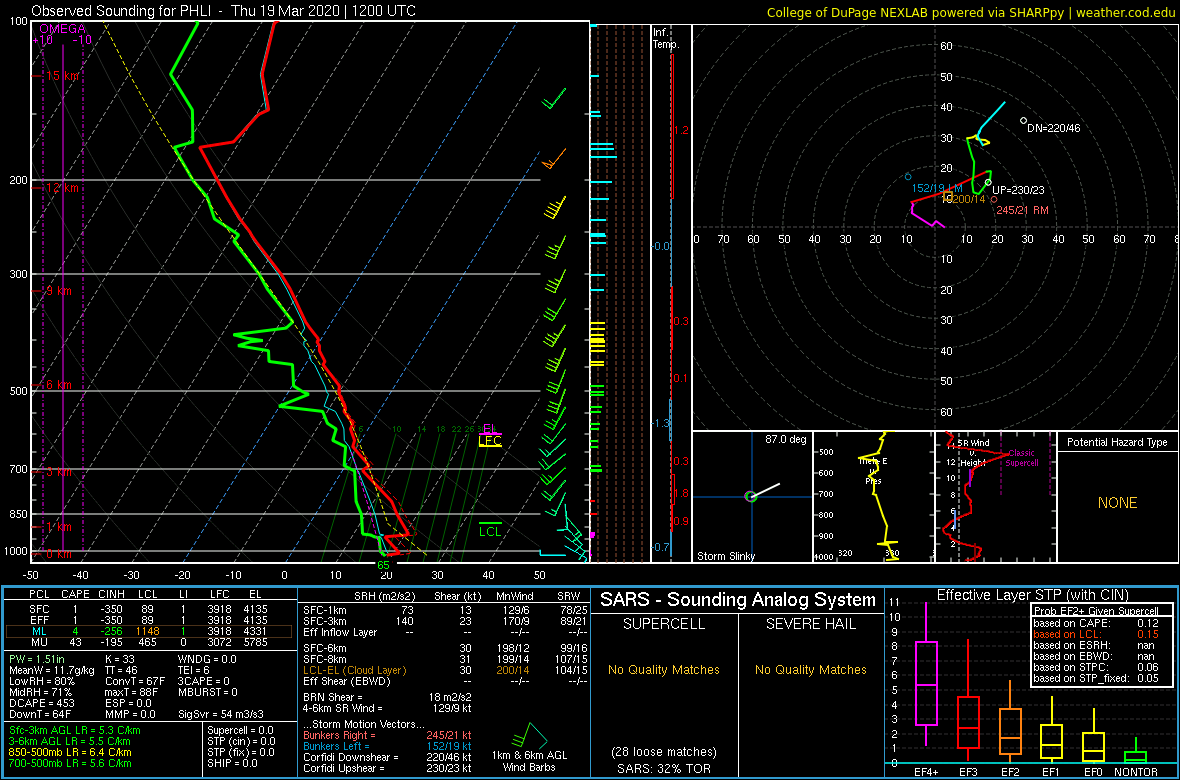Click the 850-500mb LR lapse rate
1180x780 pixels.
71,752
